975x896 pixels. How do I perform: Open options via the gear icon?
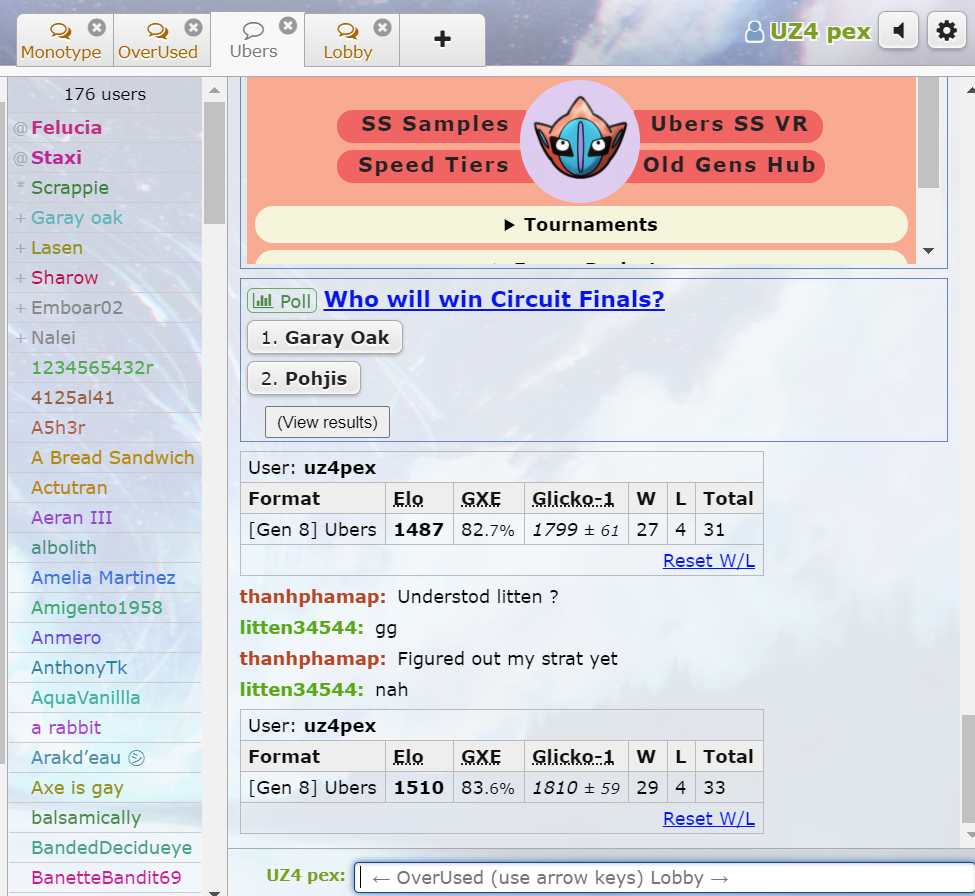[x=946, y=32]
